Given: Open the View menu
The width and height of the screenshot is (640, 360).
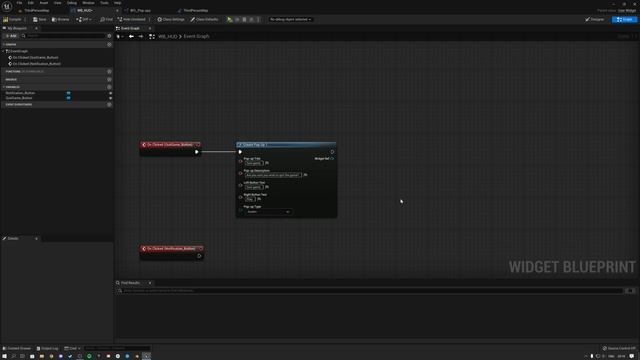Looking at the screenshot, I should pyautogui.click(x=58, y=3).
